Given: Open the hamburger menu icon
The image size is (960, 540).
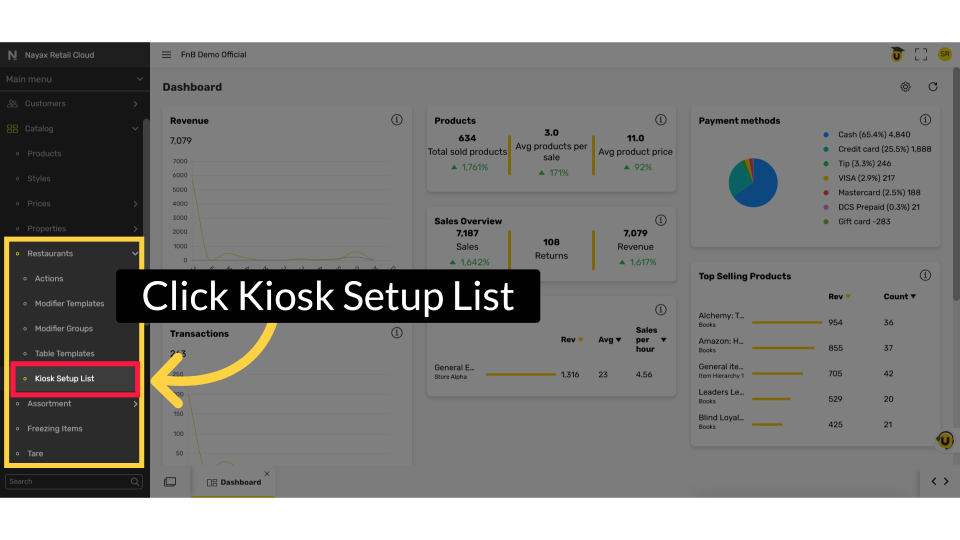Looking at the screenshot, I should coord(167,55).
